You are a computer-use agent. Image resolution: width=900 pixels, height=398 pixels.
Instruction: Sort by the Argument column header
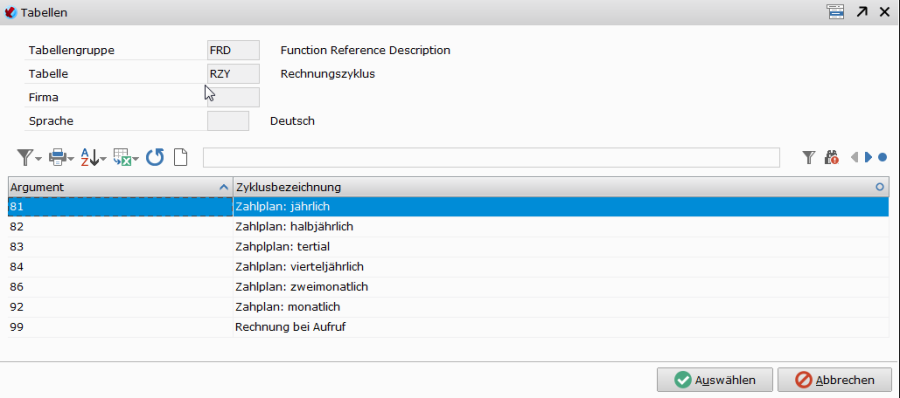click(120, 187)
